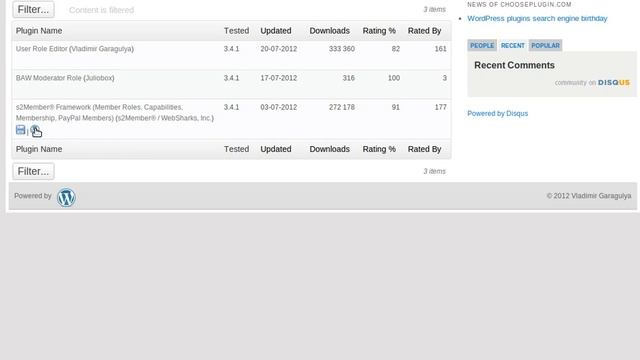
Task: Click the 20-07-2012 updated date
Action: [x=279, y=49]
